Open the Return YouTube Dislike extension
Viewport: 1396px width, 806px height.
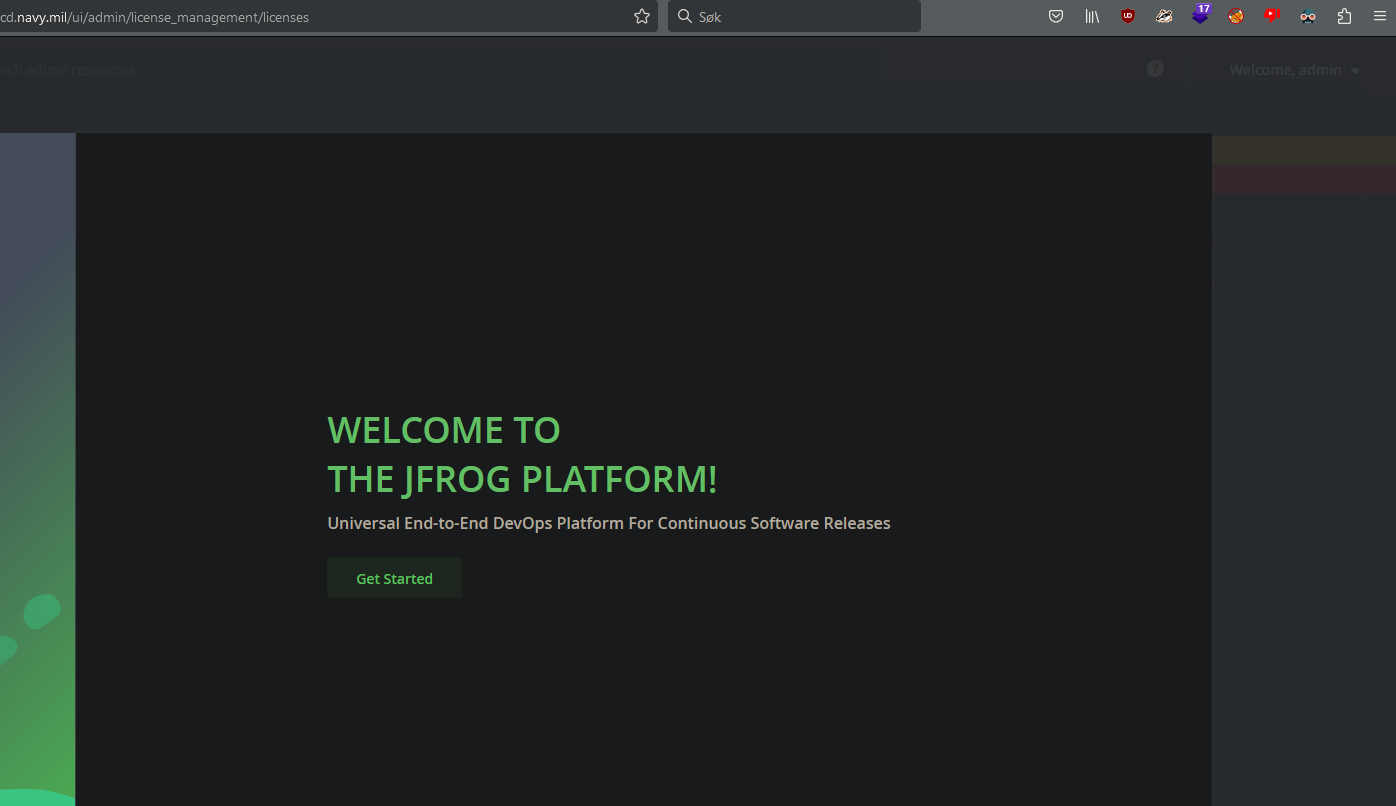coord(1272,16)
